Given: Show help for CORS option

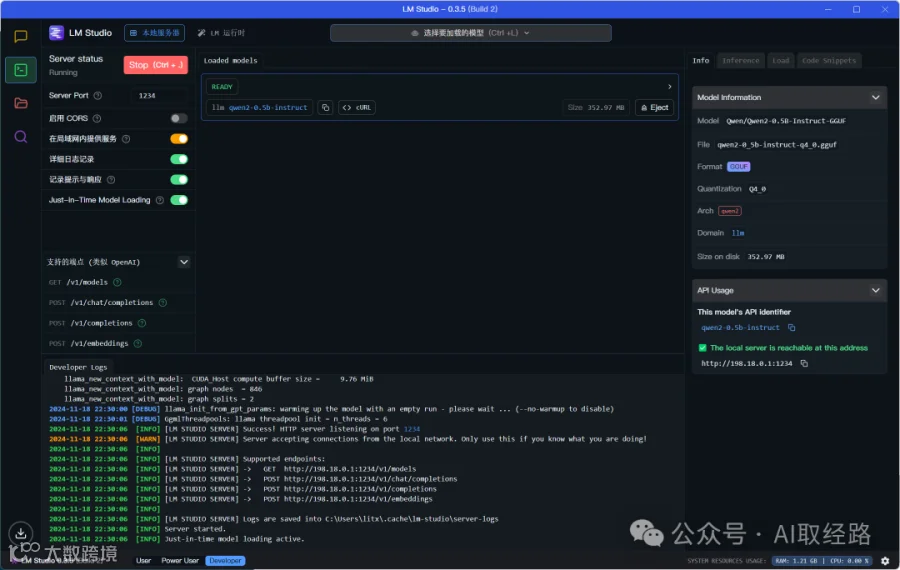Looking at the screenshot, I should 97,118.
